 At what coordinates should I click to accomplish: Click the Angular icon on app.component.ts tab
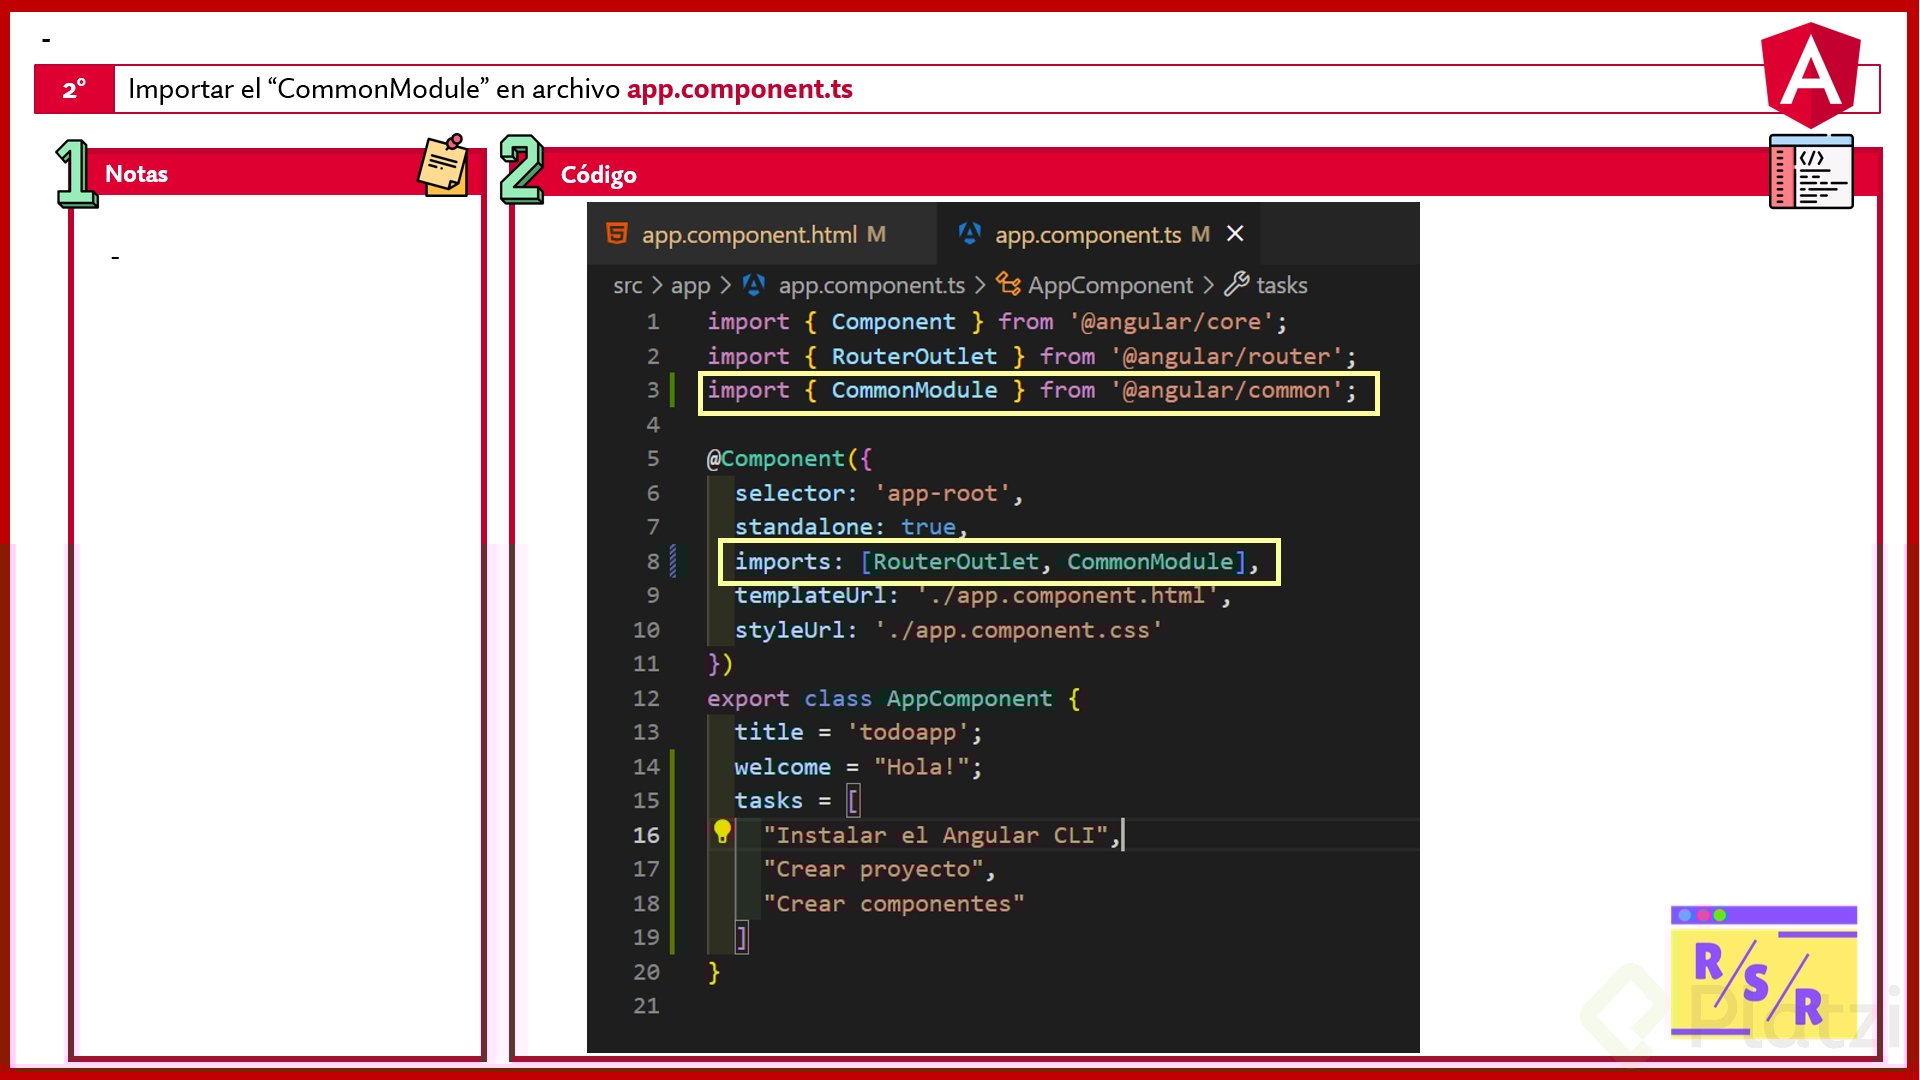(x=969, y=234)
